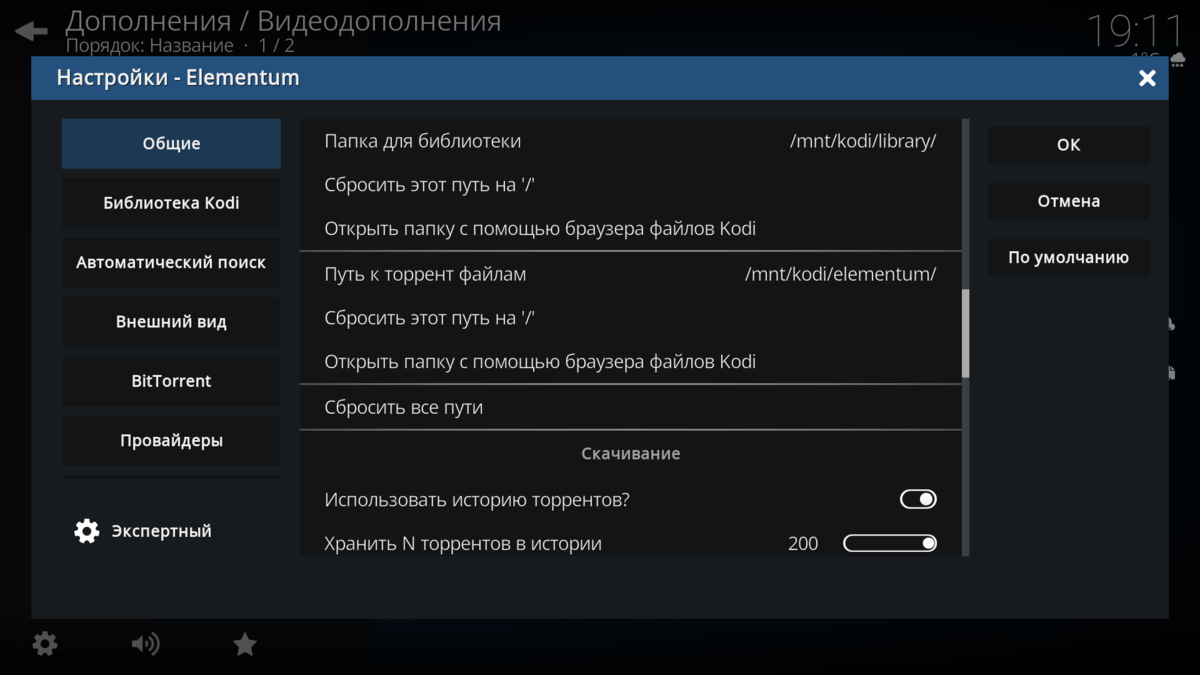The height and width of the screenshot is (675, 1200).
Task: Reset library folder path to '/'
Action: pyautogui.click(x=631, y=185)
